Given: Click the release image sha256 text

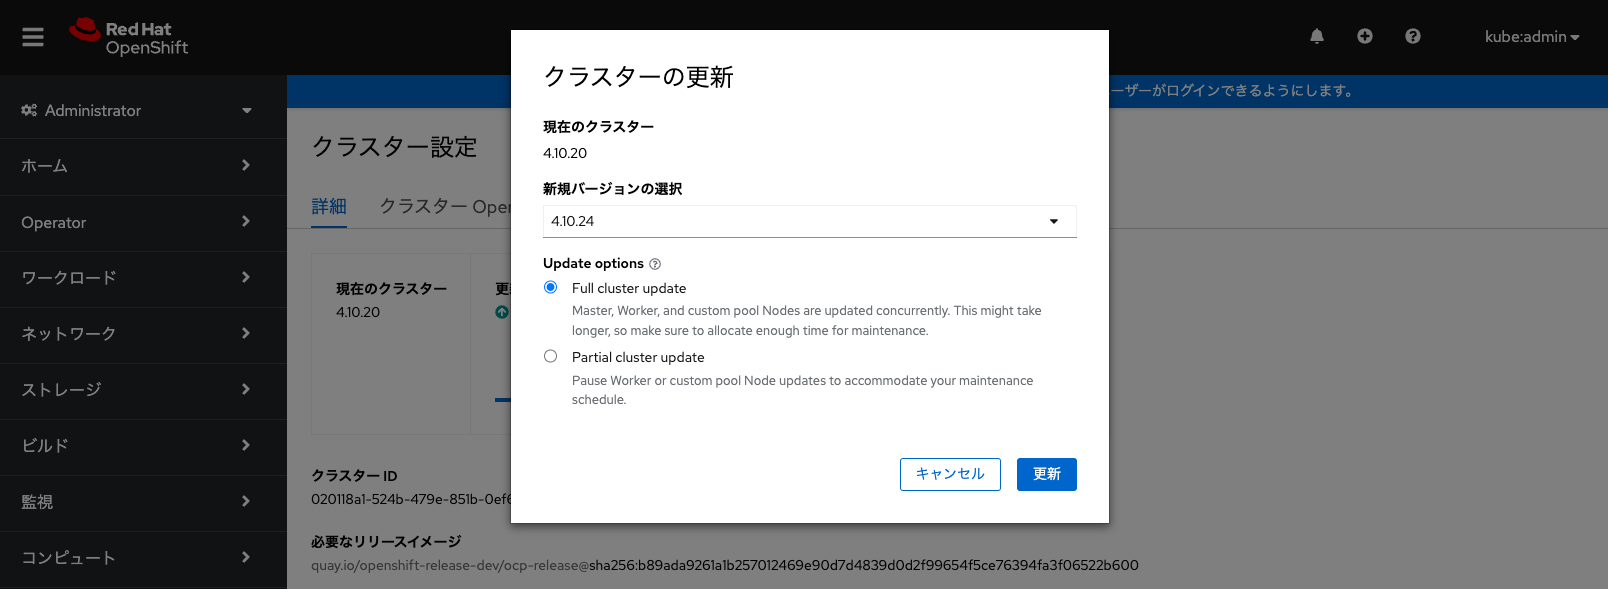Looking at the screenshot, I should pos(864,565).
